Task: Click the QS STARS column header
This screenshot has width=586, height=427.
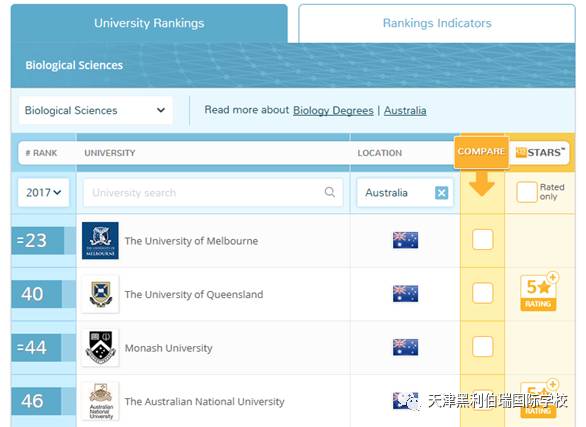Action: click(x=540, y=152)
